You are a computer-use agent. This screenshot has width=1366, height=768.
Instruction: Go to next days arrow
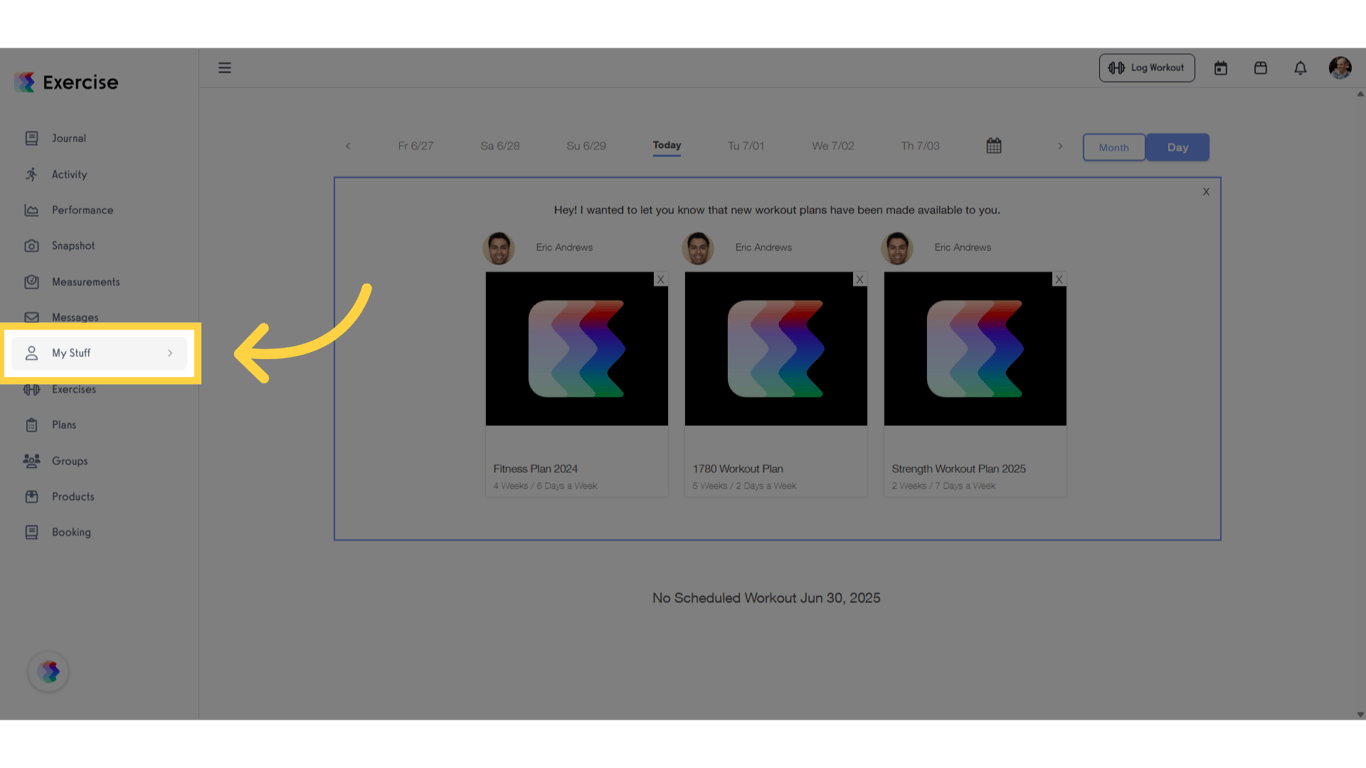[x=1060, y=146]
